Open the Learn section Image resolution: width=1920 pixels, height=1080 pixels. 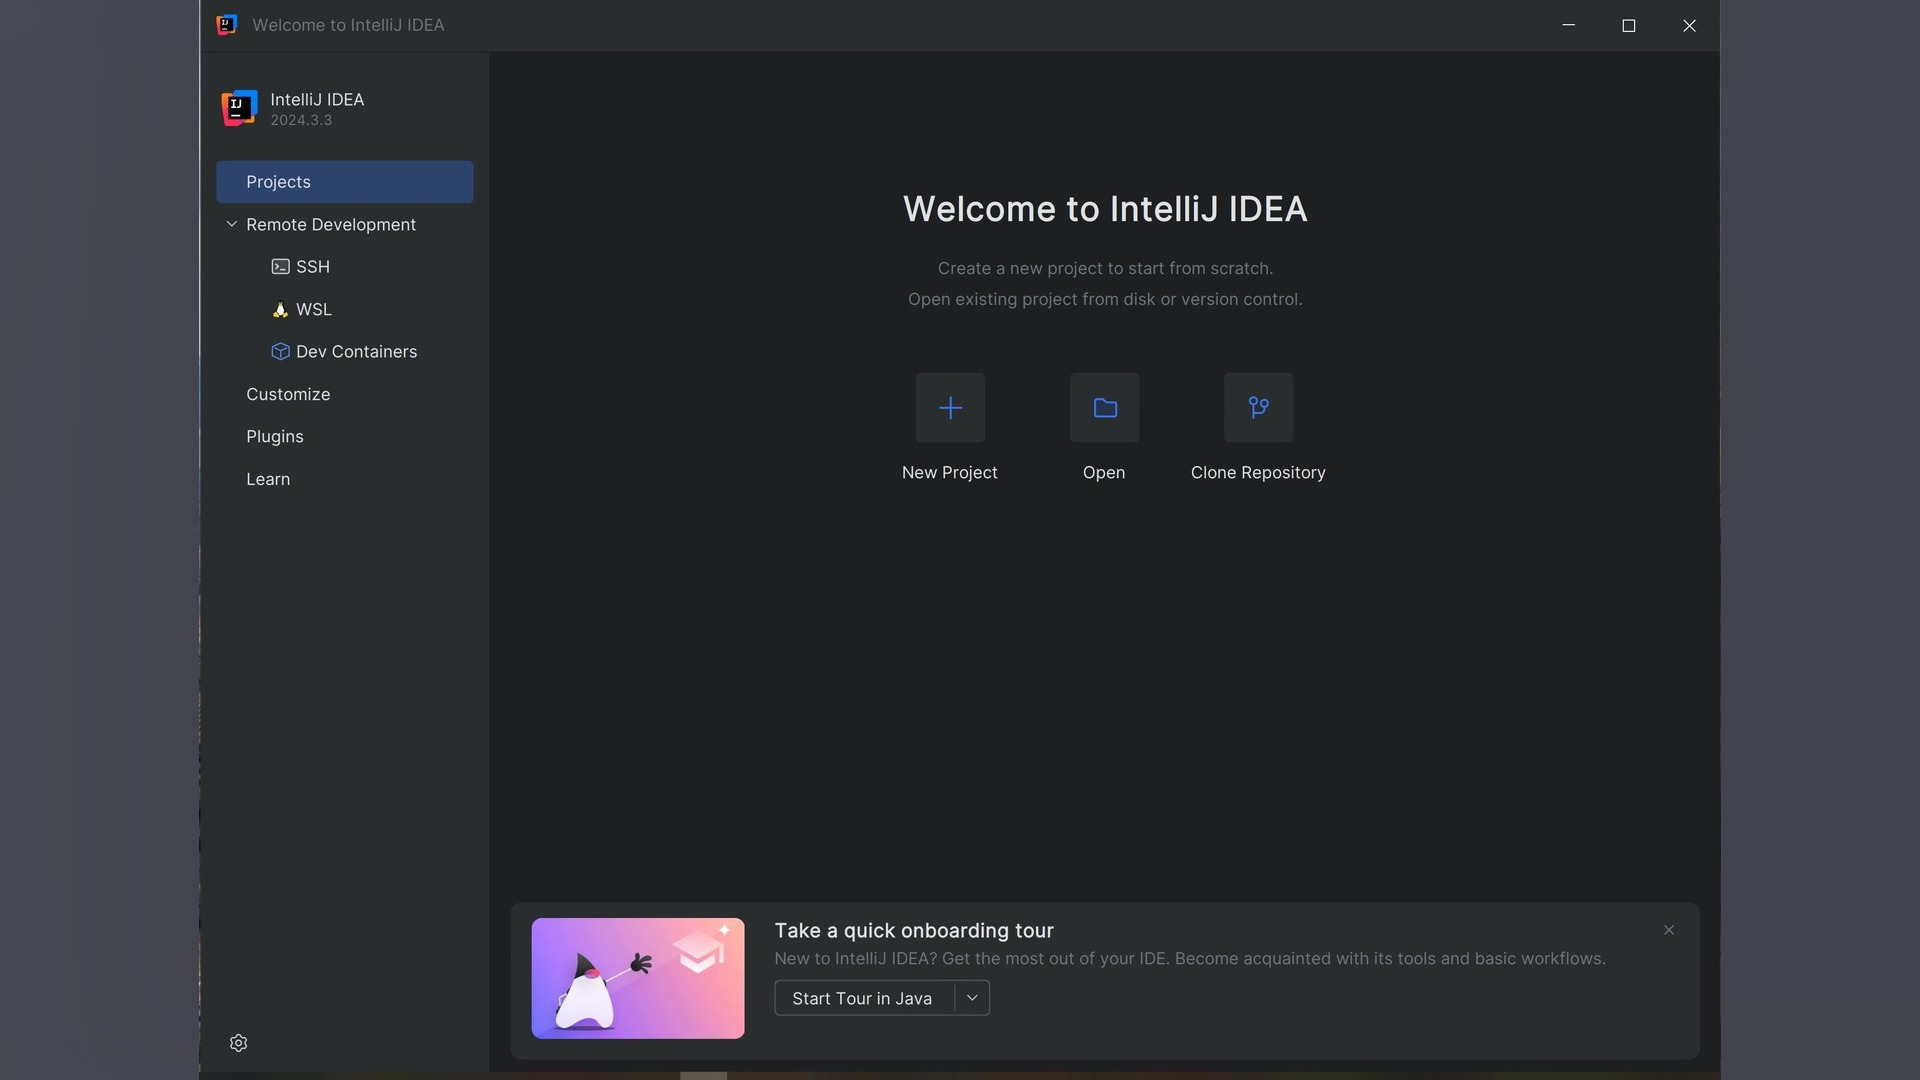[x=268, y=479]
